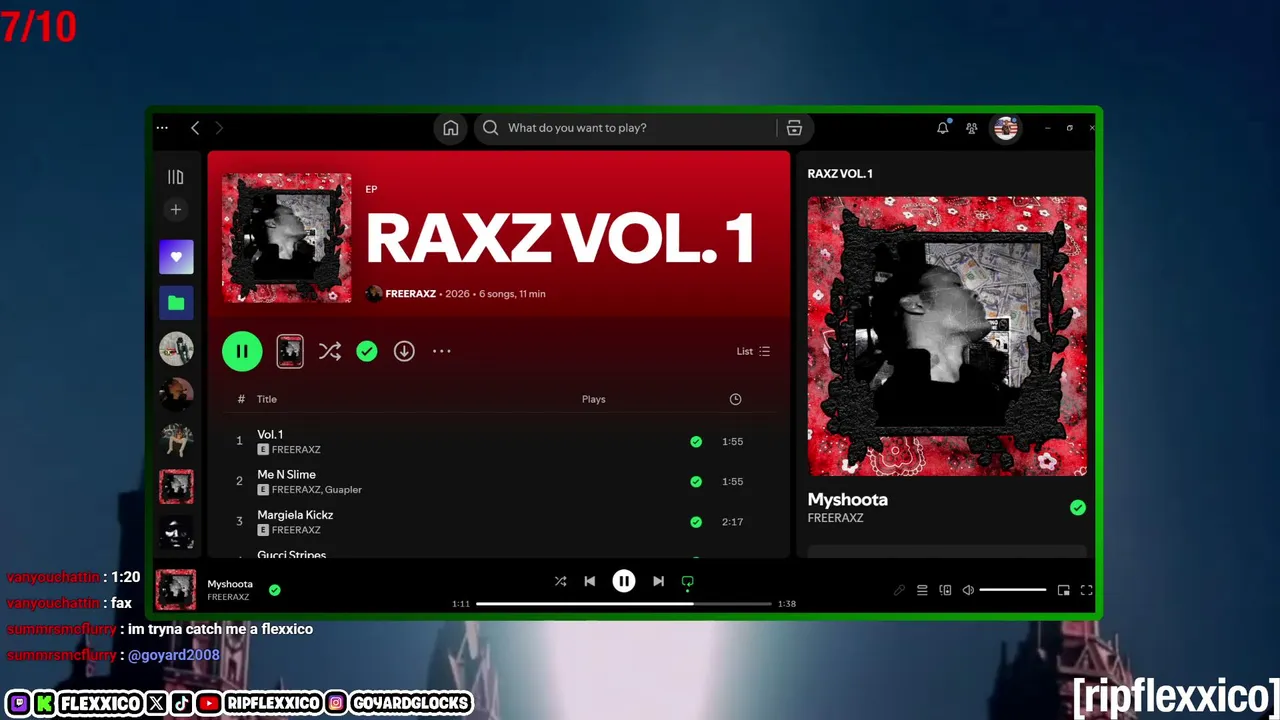The width and height of the screenshot is (1280, 720).
Task: Toggle the EP's saved-to-library checkmark
Action: 367,351
